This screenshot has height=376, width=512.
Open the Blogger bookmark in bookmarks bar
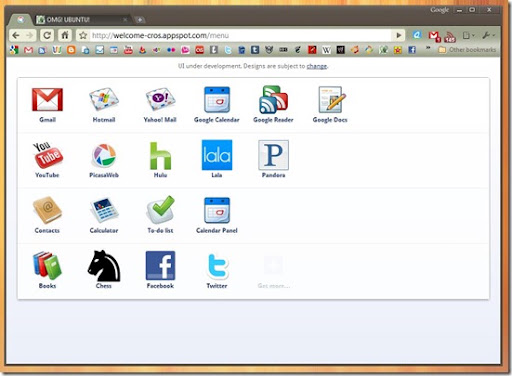(71, 50)
